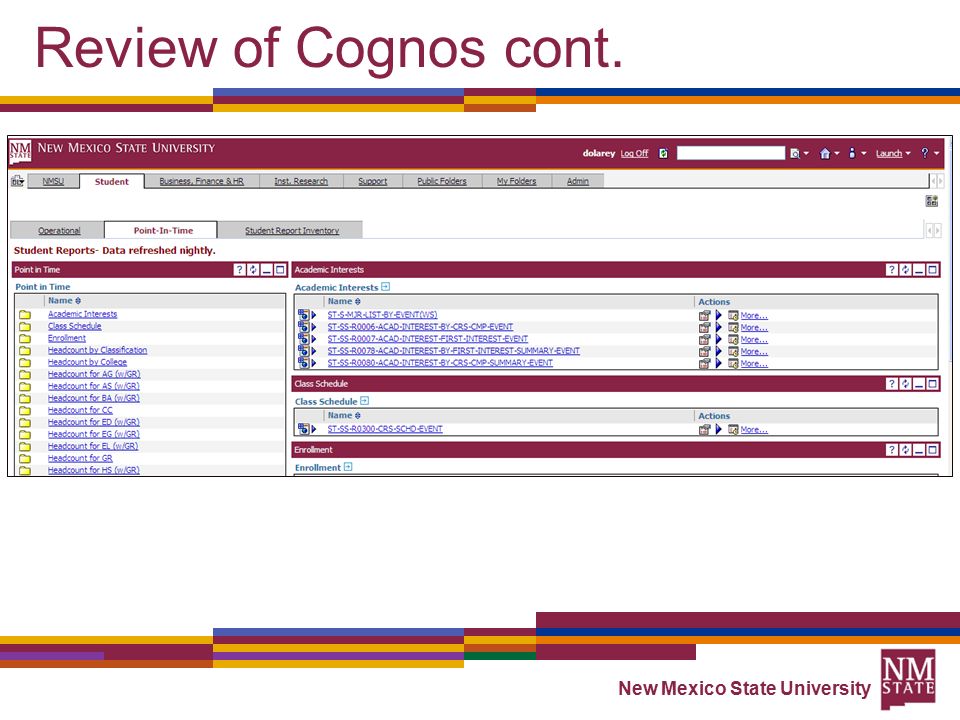
Task: Open the Inst. Research tab
Action: (301, 181)
